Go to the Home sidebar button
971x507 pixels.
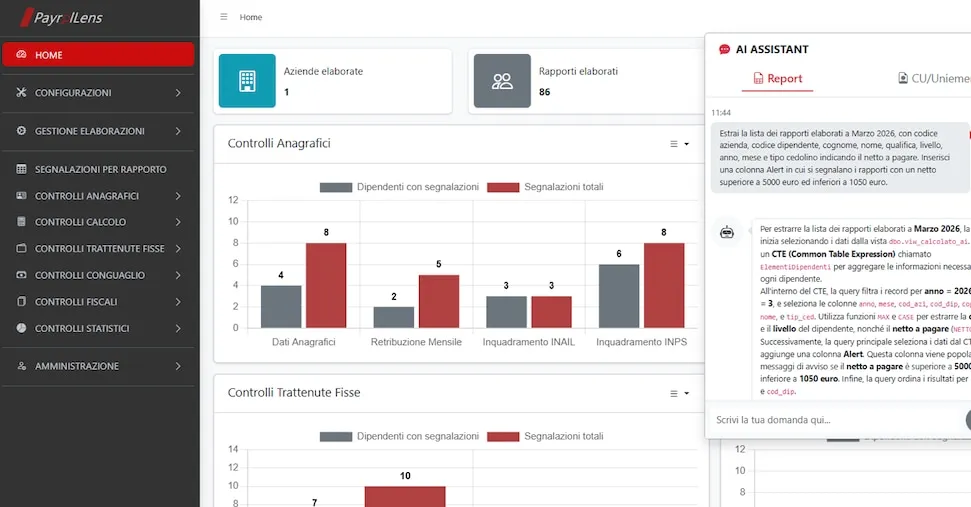point(98,54)
